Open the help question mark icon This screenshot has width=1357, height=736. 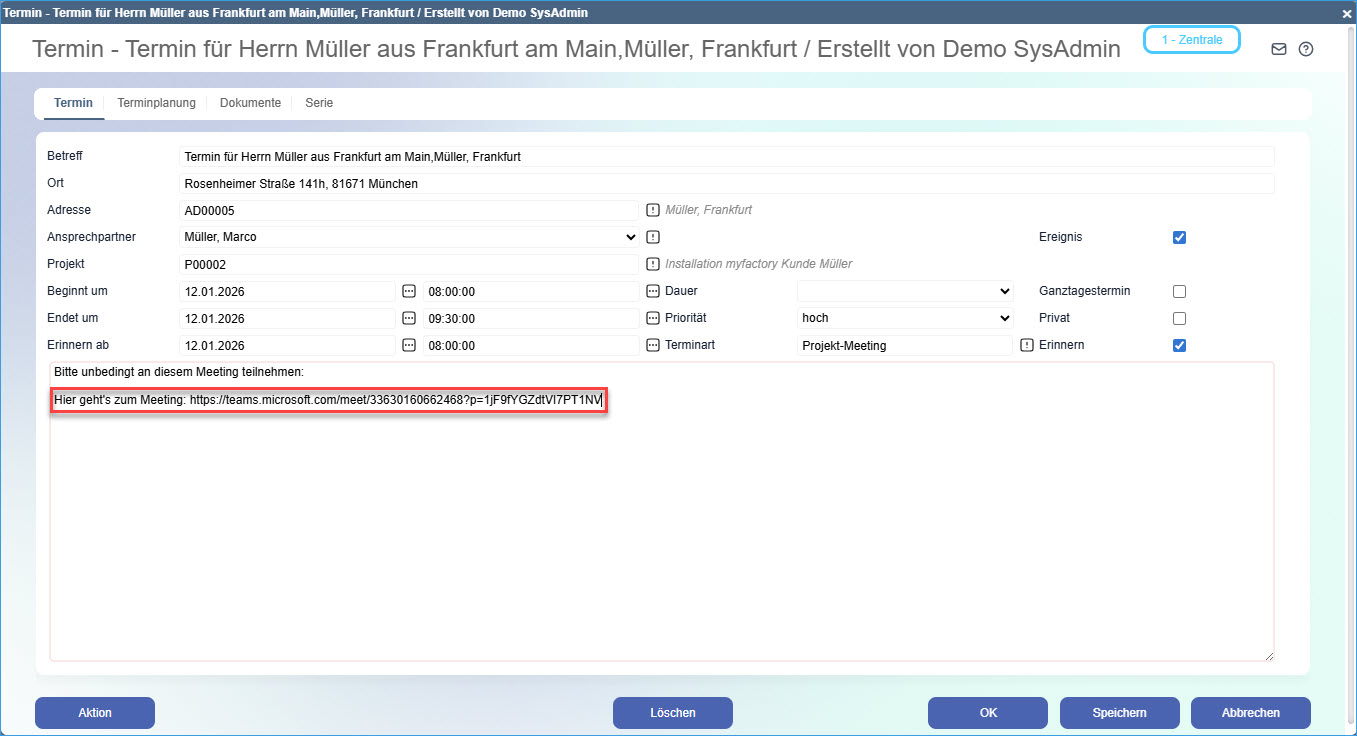click(x=1305, y=49)
